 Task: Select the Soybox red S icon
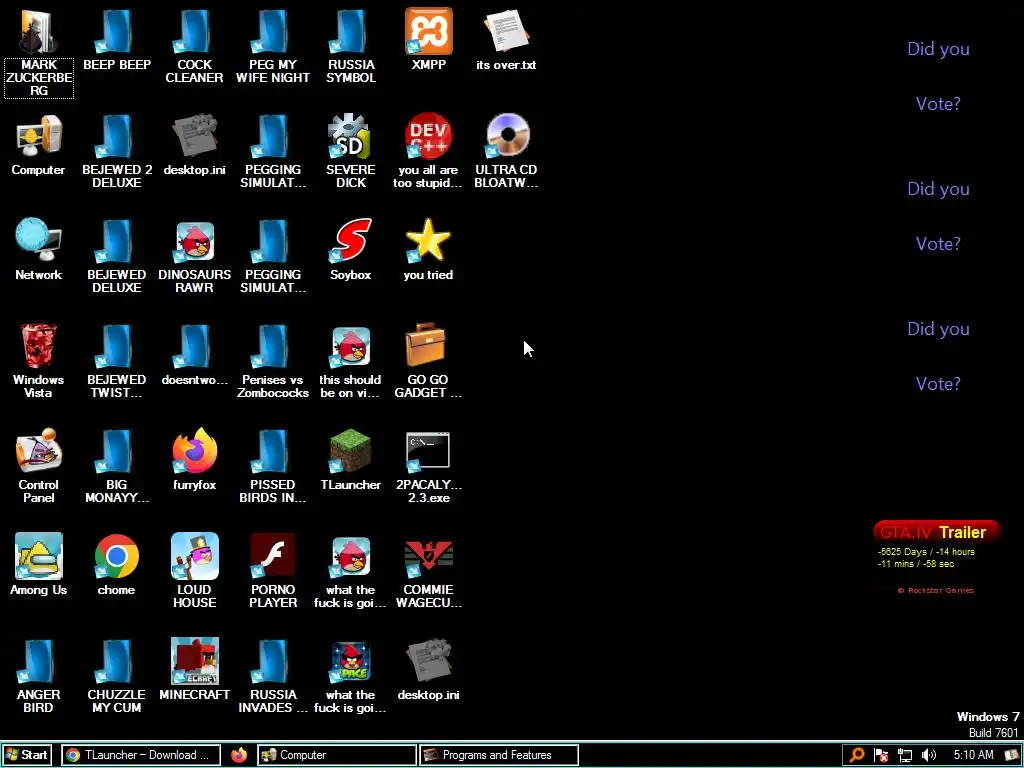pyautogui.click(x=351, y=242)
